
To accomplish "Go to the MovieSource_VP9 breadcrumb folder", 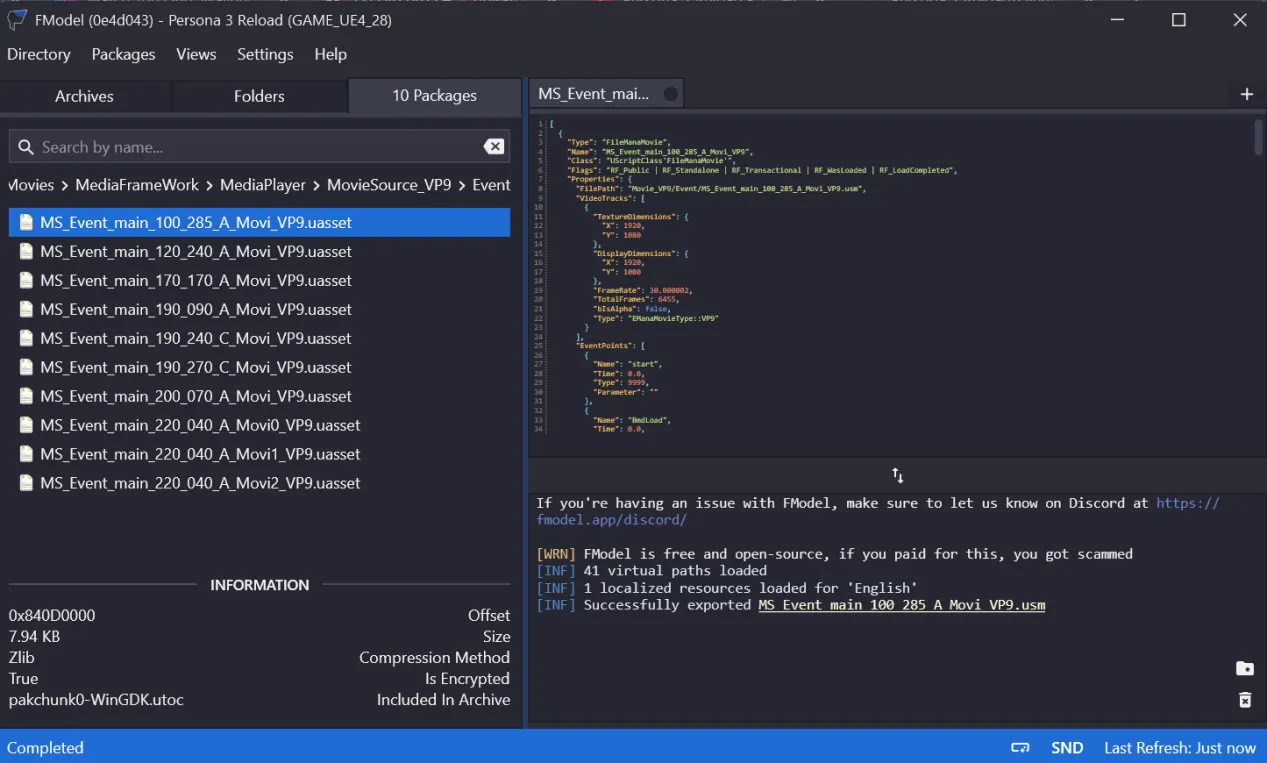I will (x=389, y=185).
